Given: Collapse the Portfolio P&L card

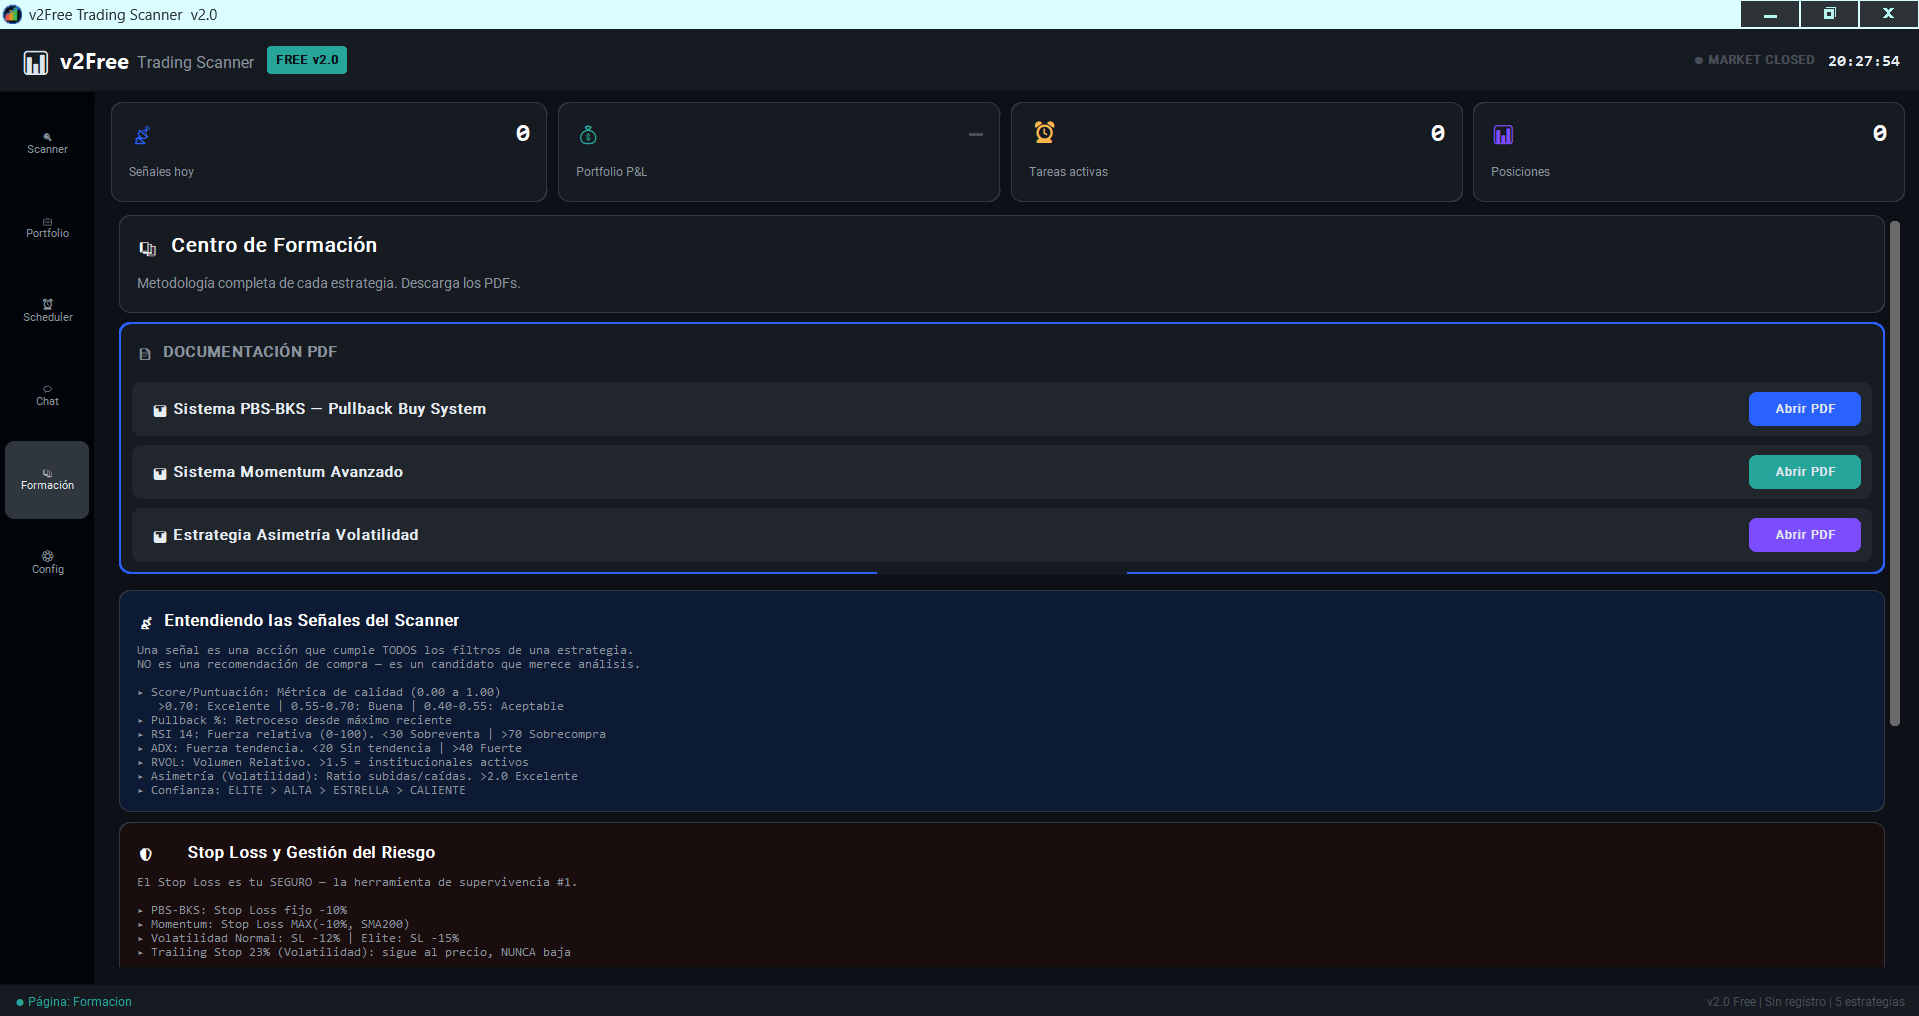Looking at the screenshot, I should click(x=975, y=134).
